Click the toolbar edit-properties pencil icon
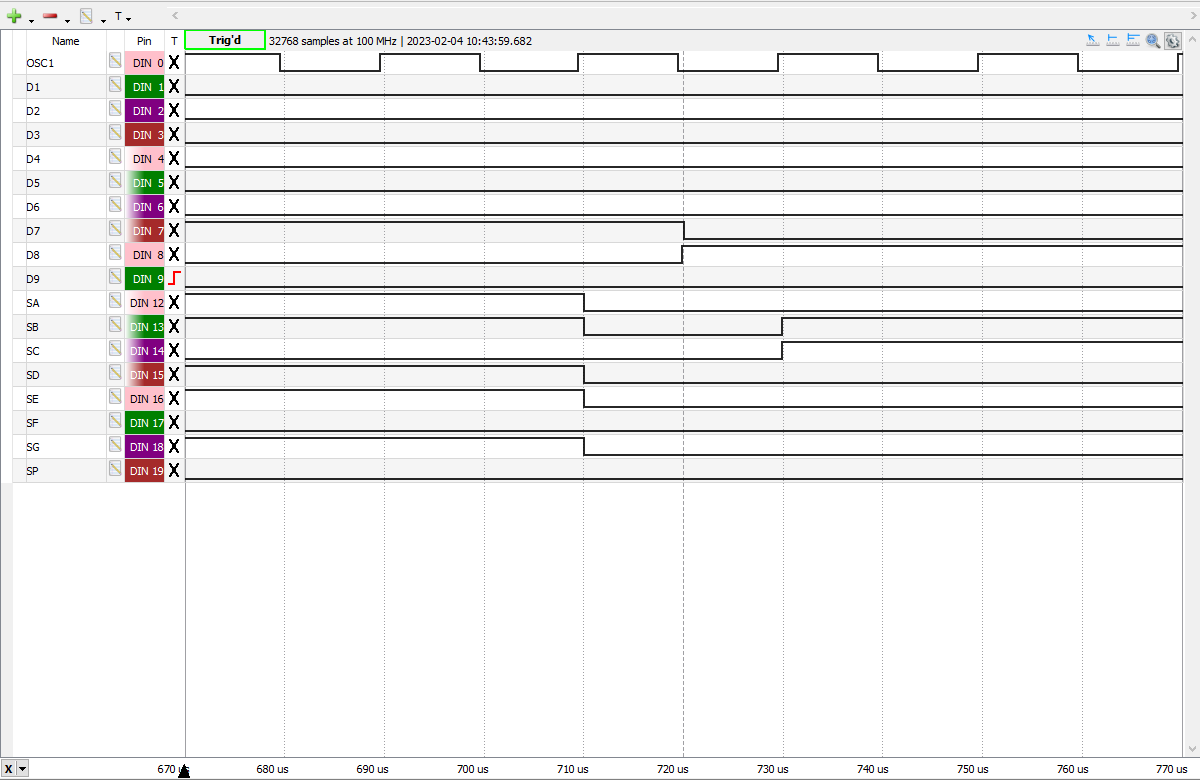The width and height of the screenshot is (1200, 780). click(86, 17)
